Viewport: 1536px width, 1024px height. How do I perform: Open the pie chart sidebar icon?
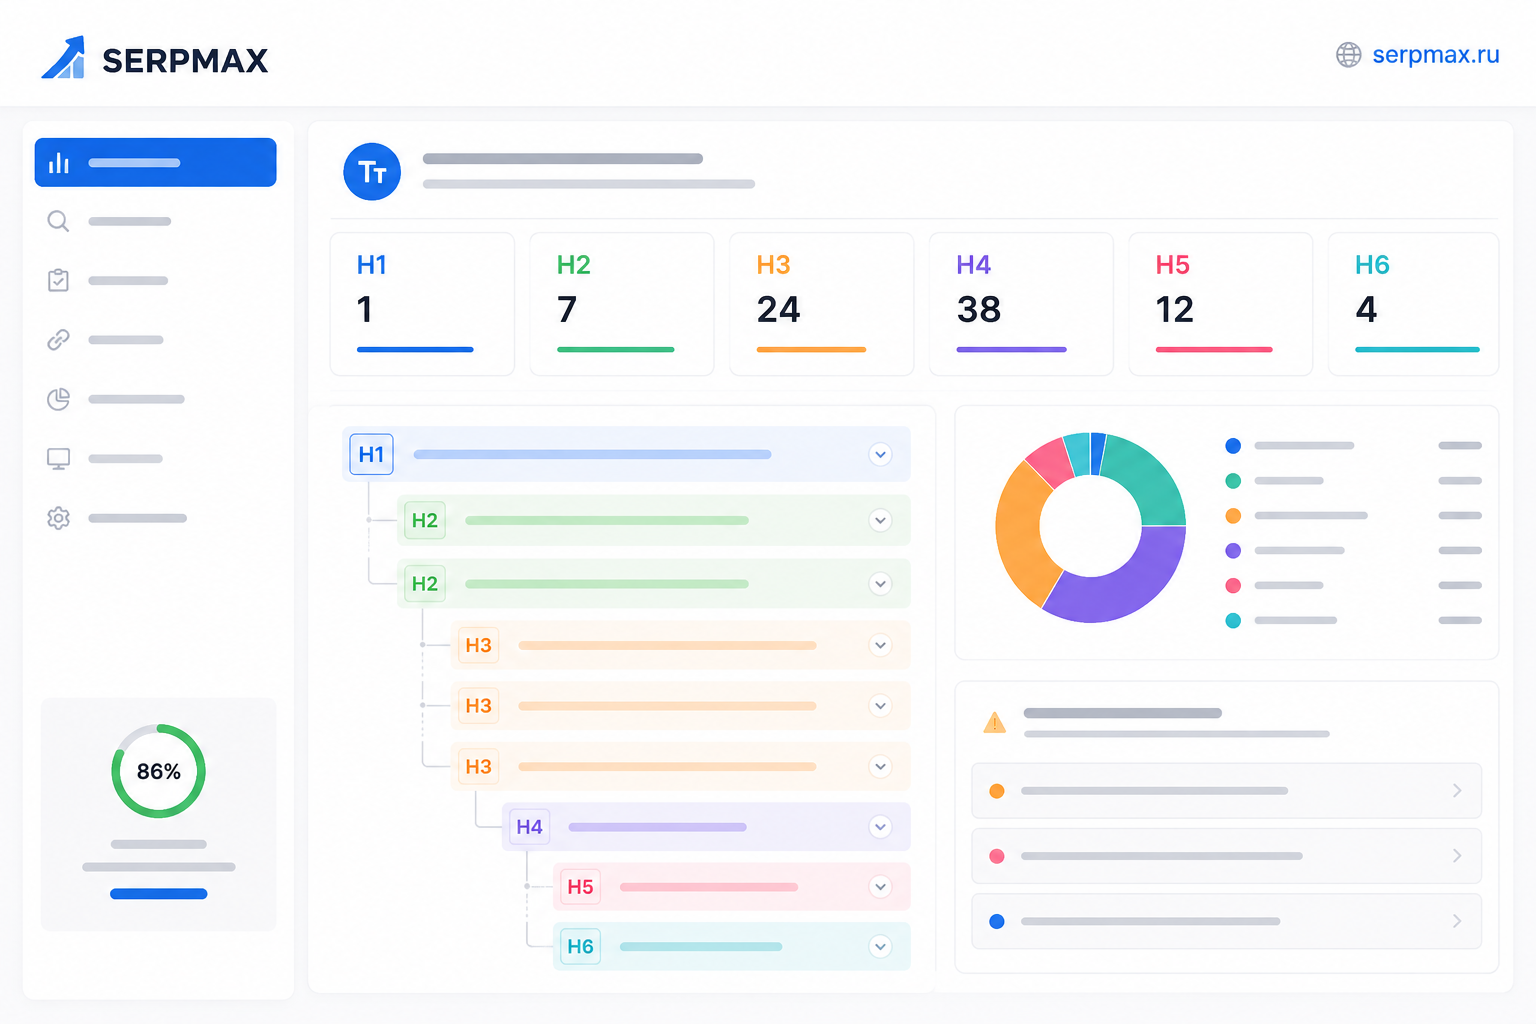[58, 399]
